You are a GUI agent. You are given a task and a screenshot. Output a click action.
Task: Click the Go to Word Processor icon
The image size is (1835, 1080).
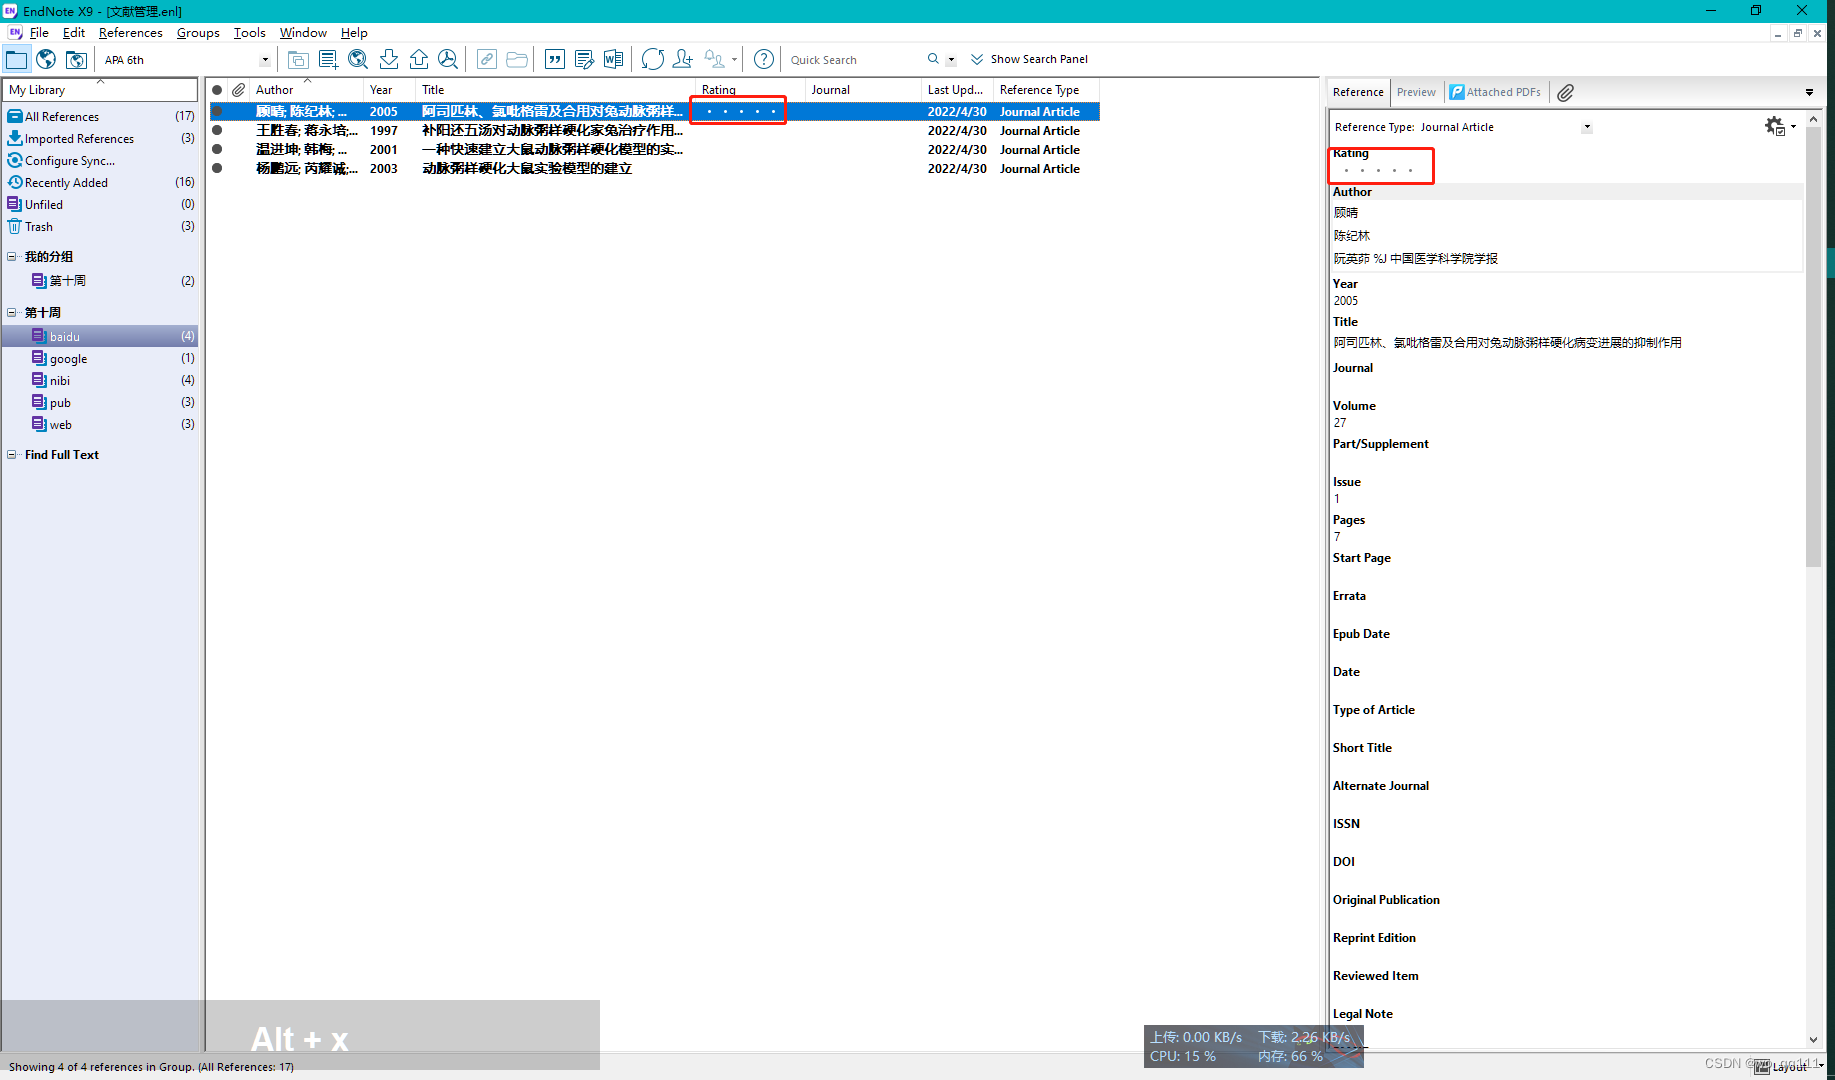613,59
